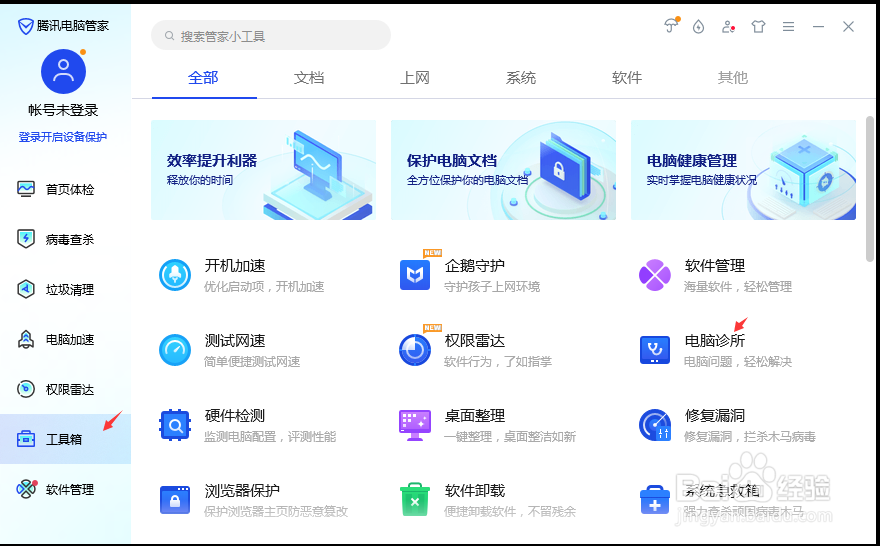
Task: Open the hamburger main menu
Action: [x=789, y=26]
